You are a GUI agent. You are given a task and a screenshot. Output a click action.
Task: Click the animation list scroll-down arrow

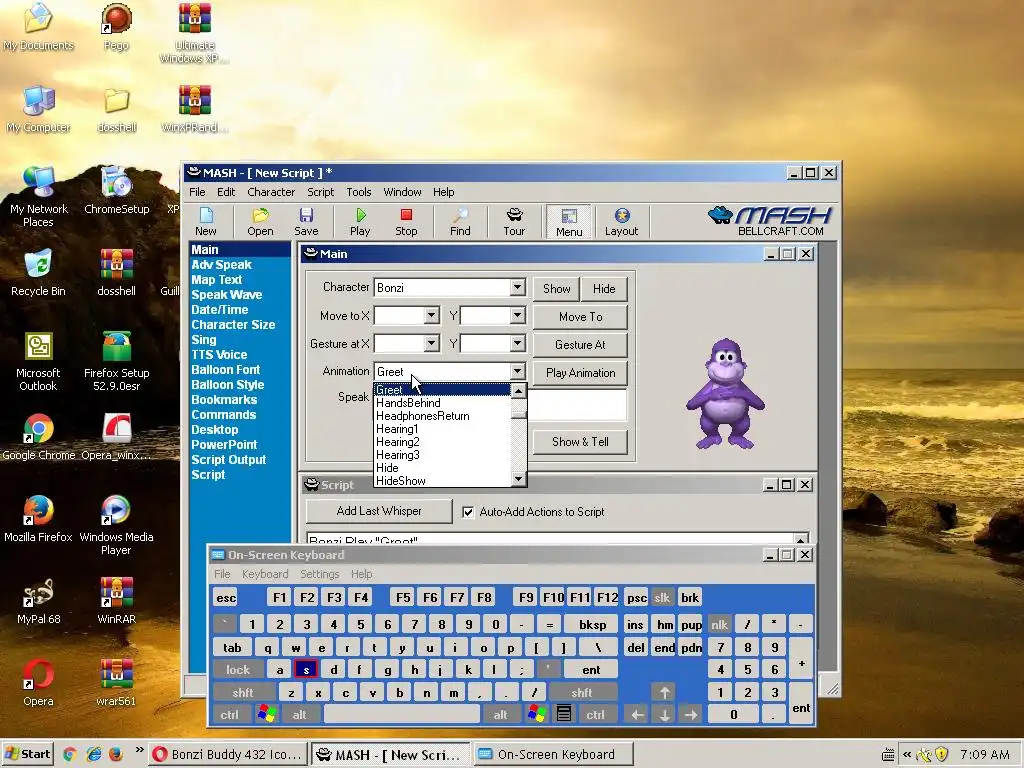(x=519, y=479)
